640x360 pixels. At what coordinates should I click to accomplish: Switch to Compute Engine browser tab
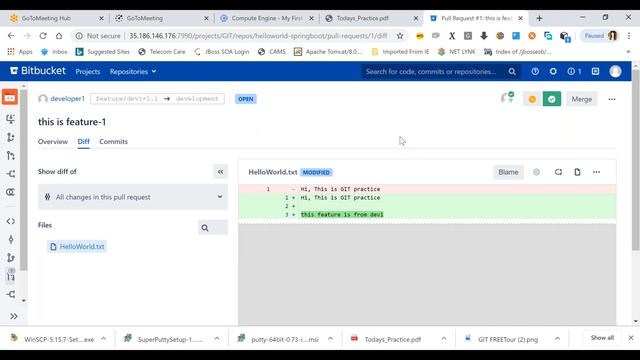click(x=267, y=18)
